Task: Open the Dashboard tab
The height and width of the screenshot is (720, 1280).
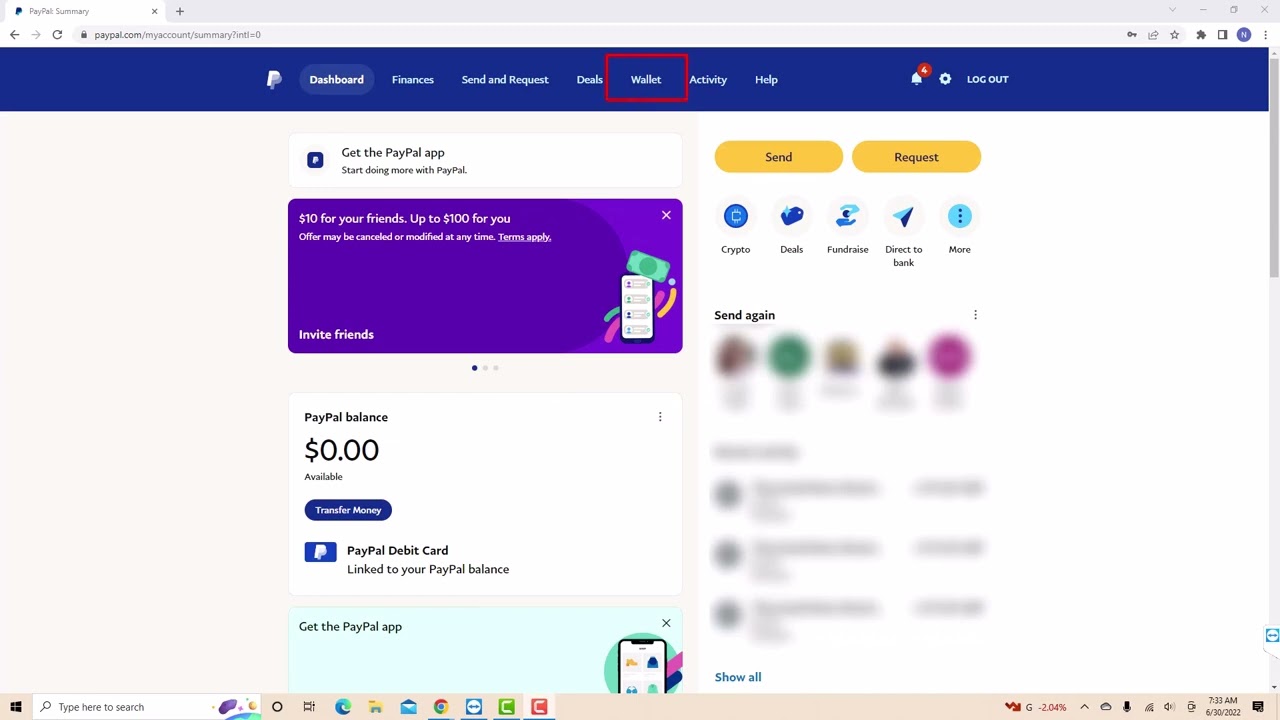Action: tap(336, 79)
